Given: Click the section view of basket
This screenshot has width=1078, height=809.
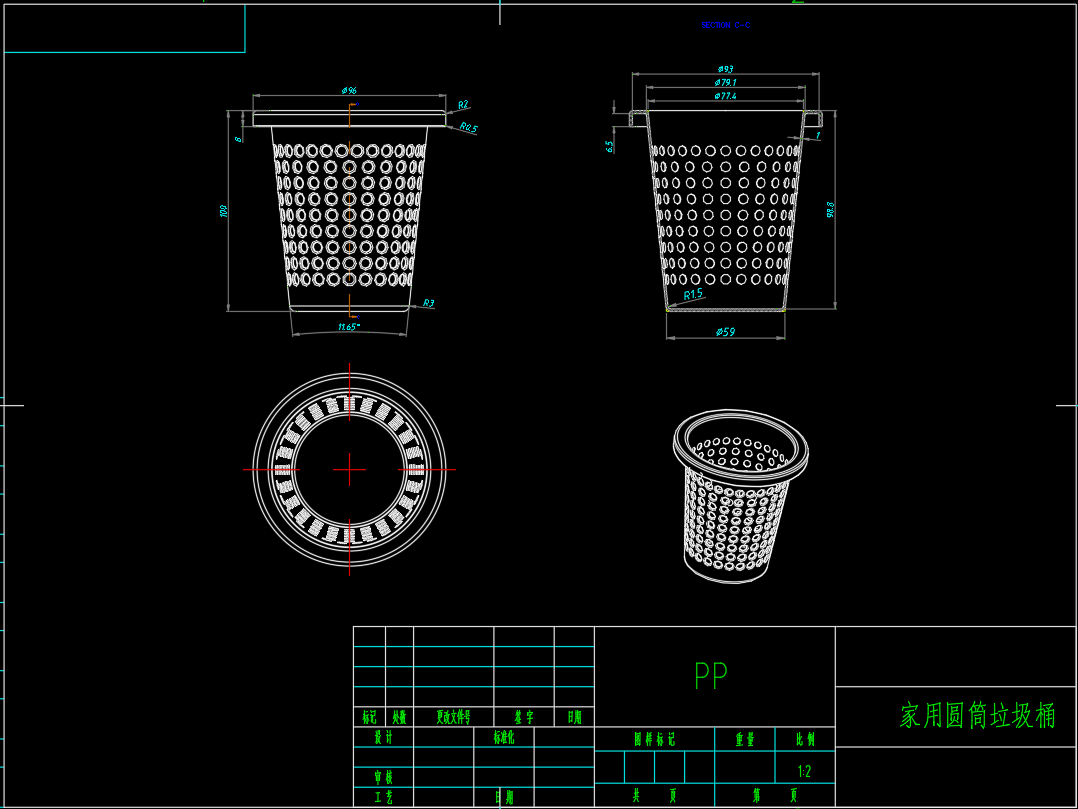Looking at the screenshot, I should pos(725,210).
